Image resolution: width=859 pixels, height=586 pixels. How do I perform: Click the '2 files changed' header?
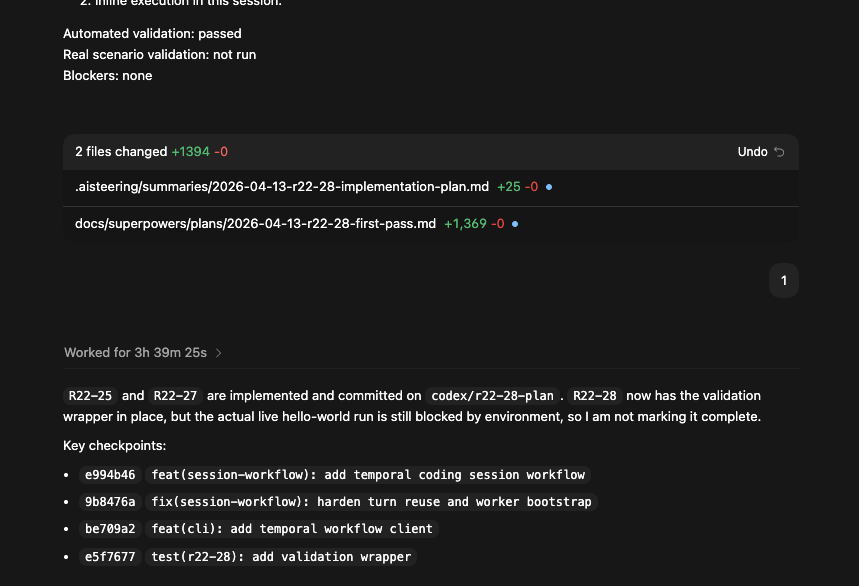point(431,152)
